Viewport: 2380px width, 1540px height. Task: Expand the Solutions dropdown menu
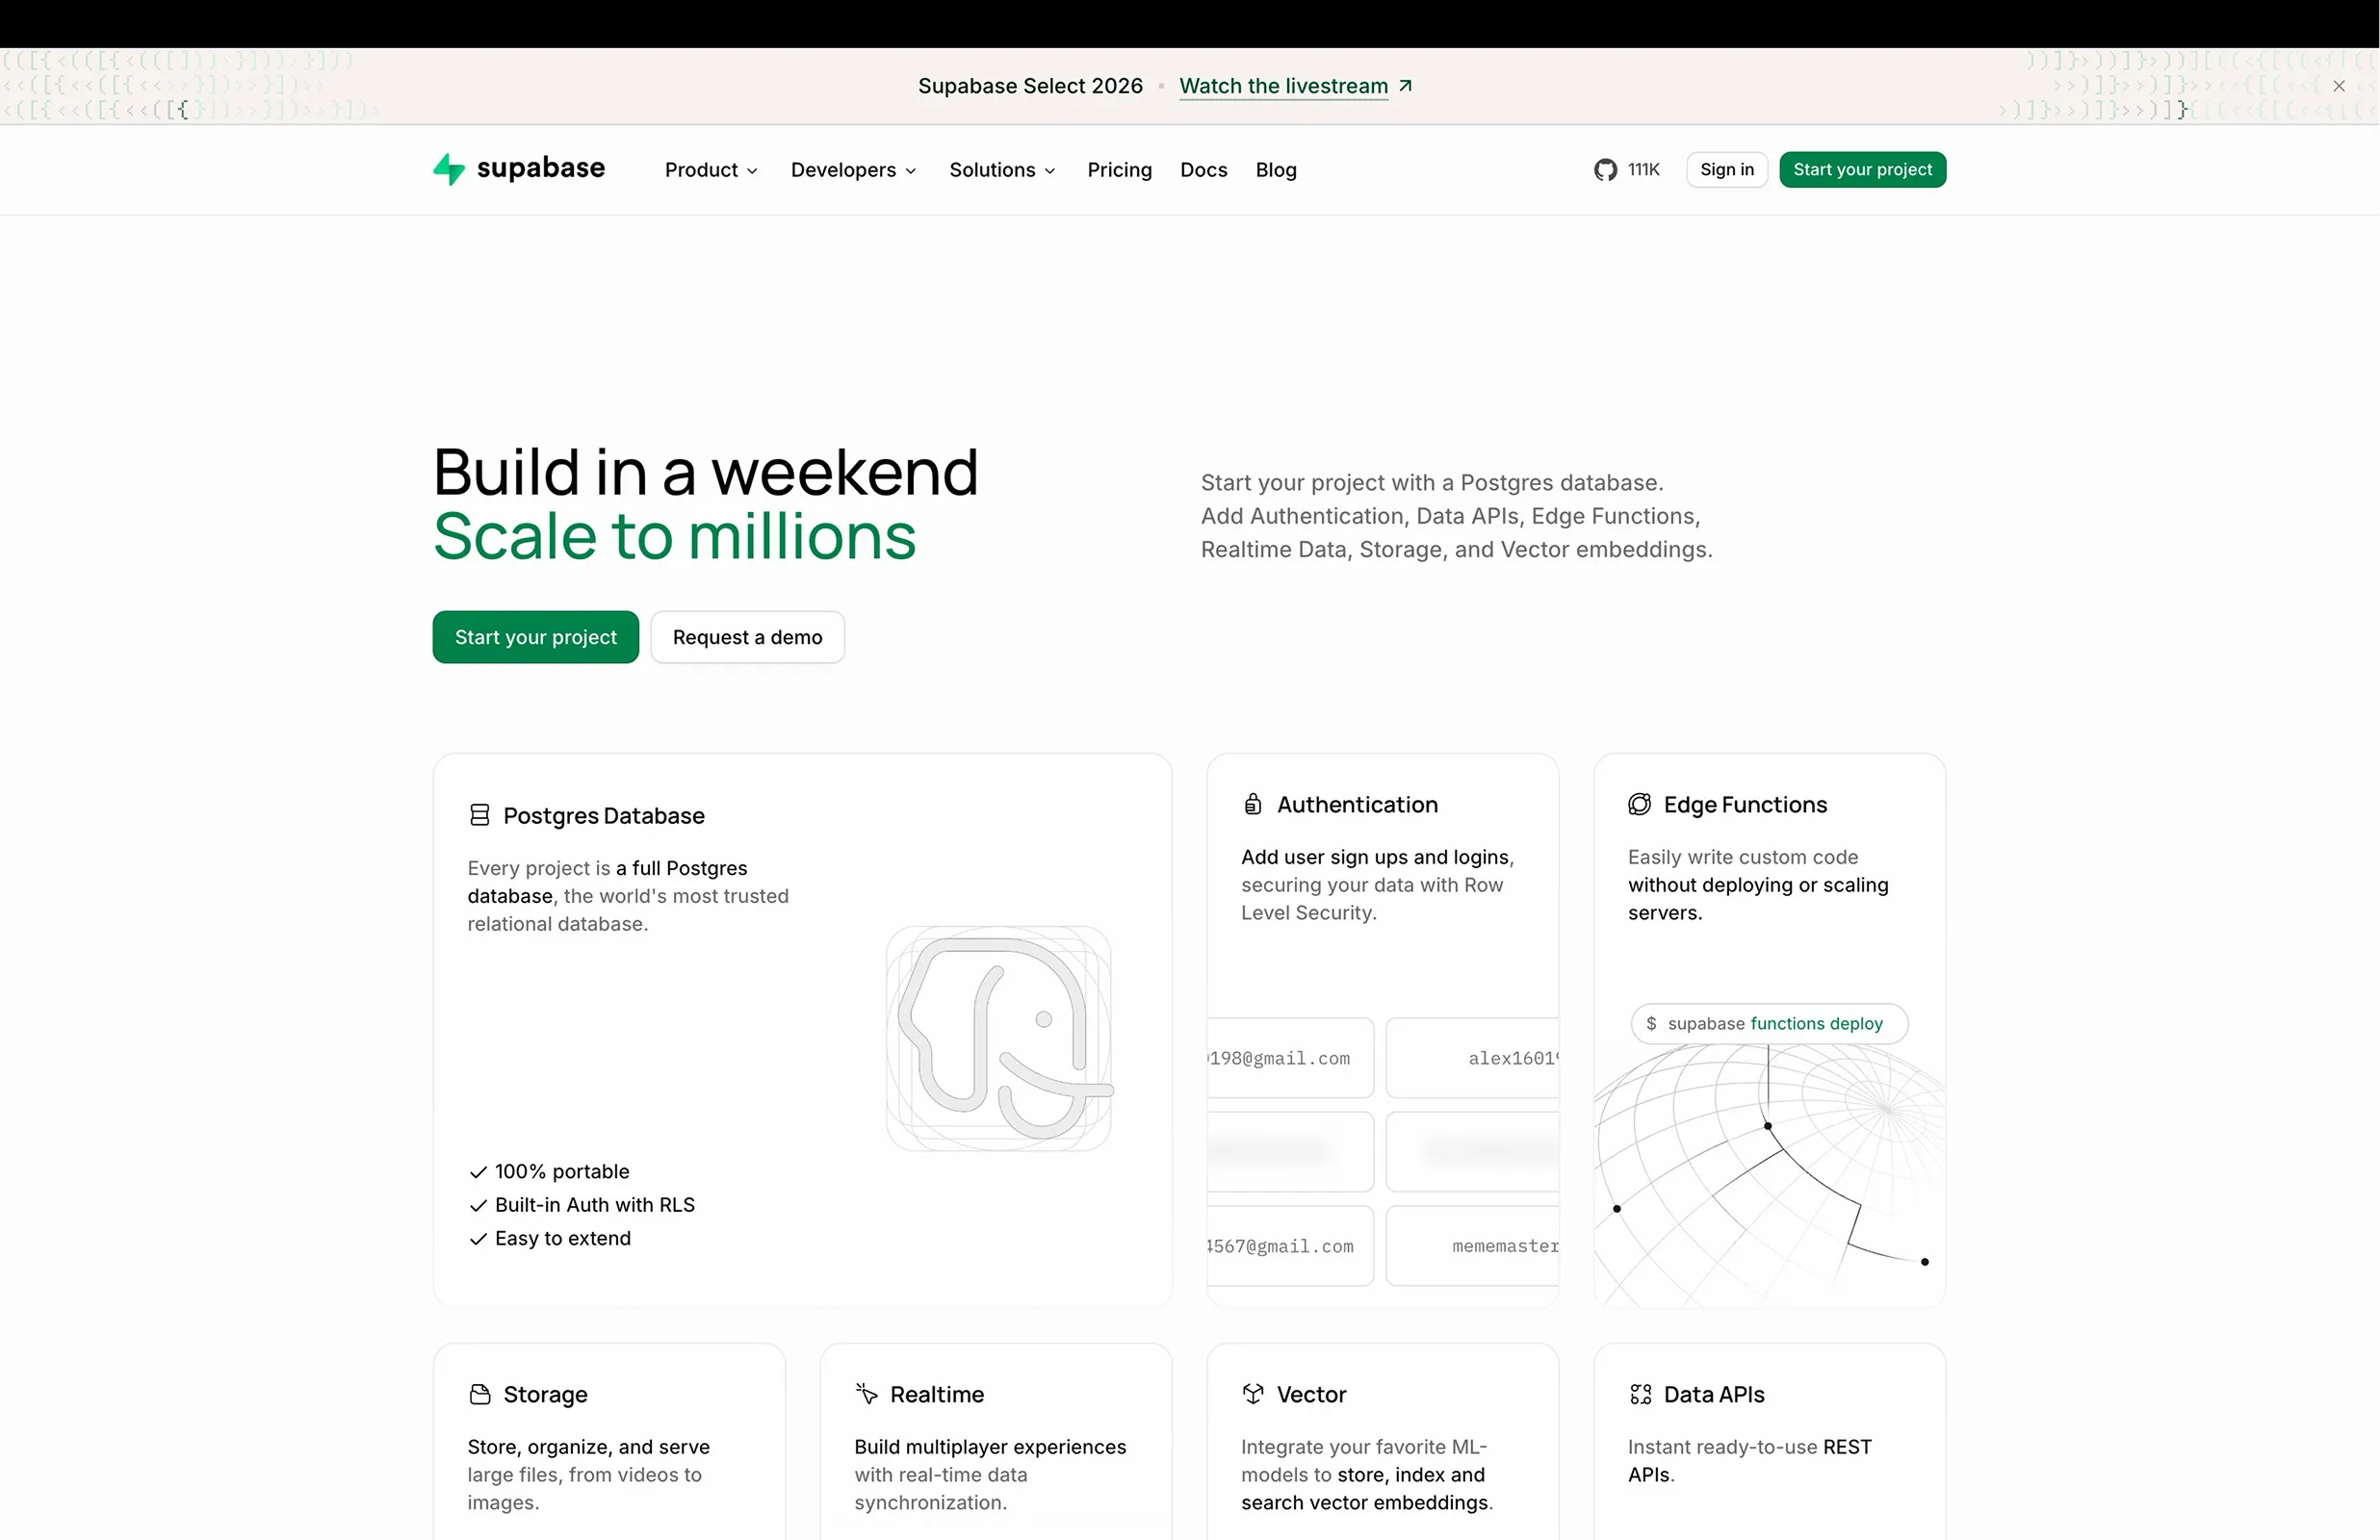tap(1002, 170)
